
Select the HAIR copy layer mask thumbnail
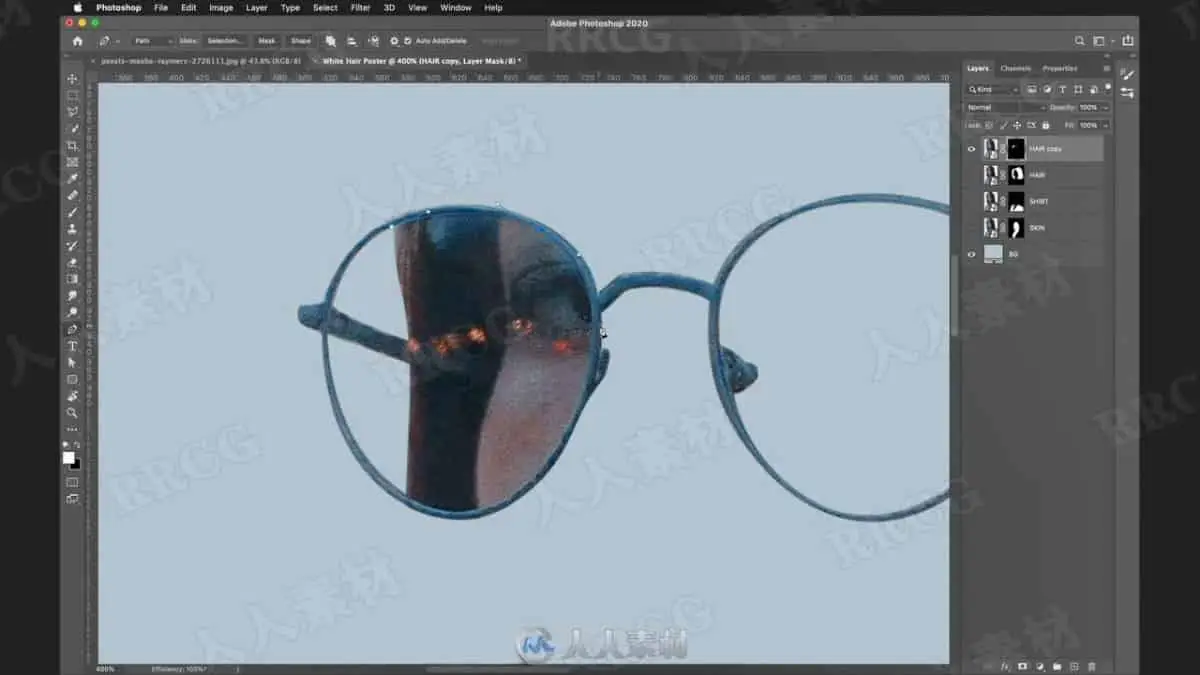click(x=1016, y=149)
